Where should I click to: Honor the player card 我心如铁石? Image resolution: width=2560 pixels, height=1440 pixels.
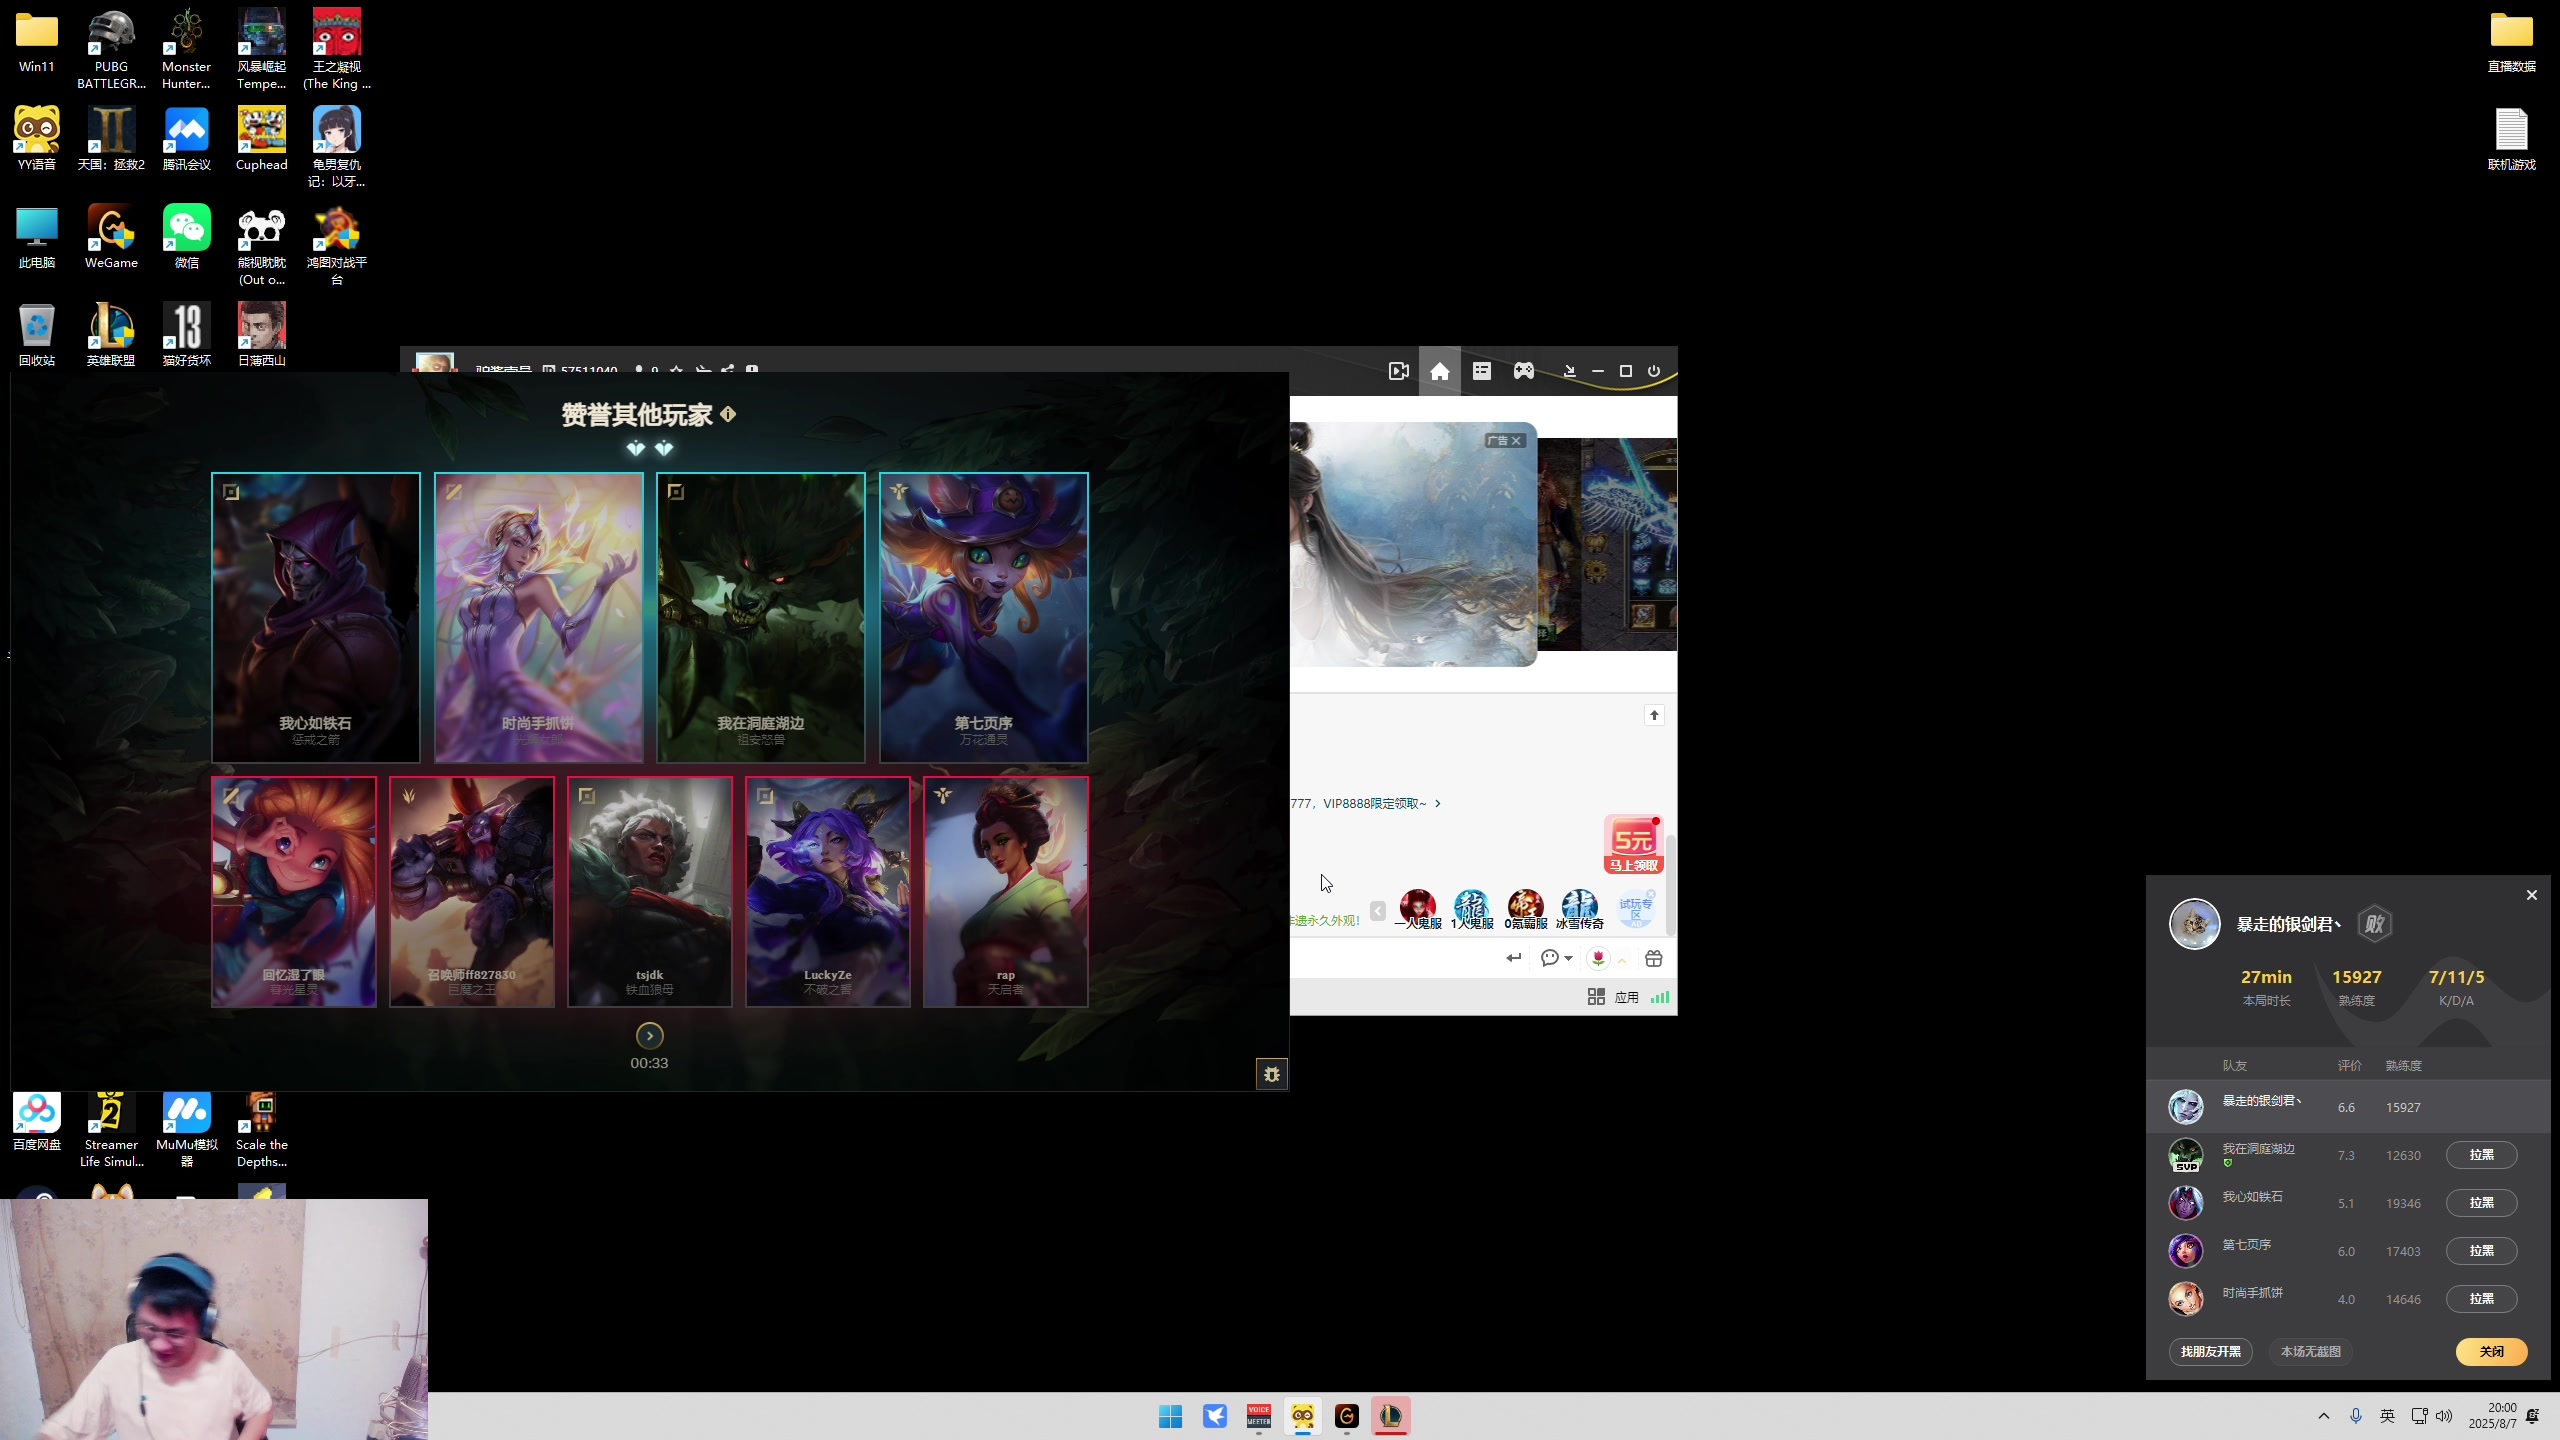tap(316, 617)
